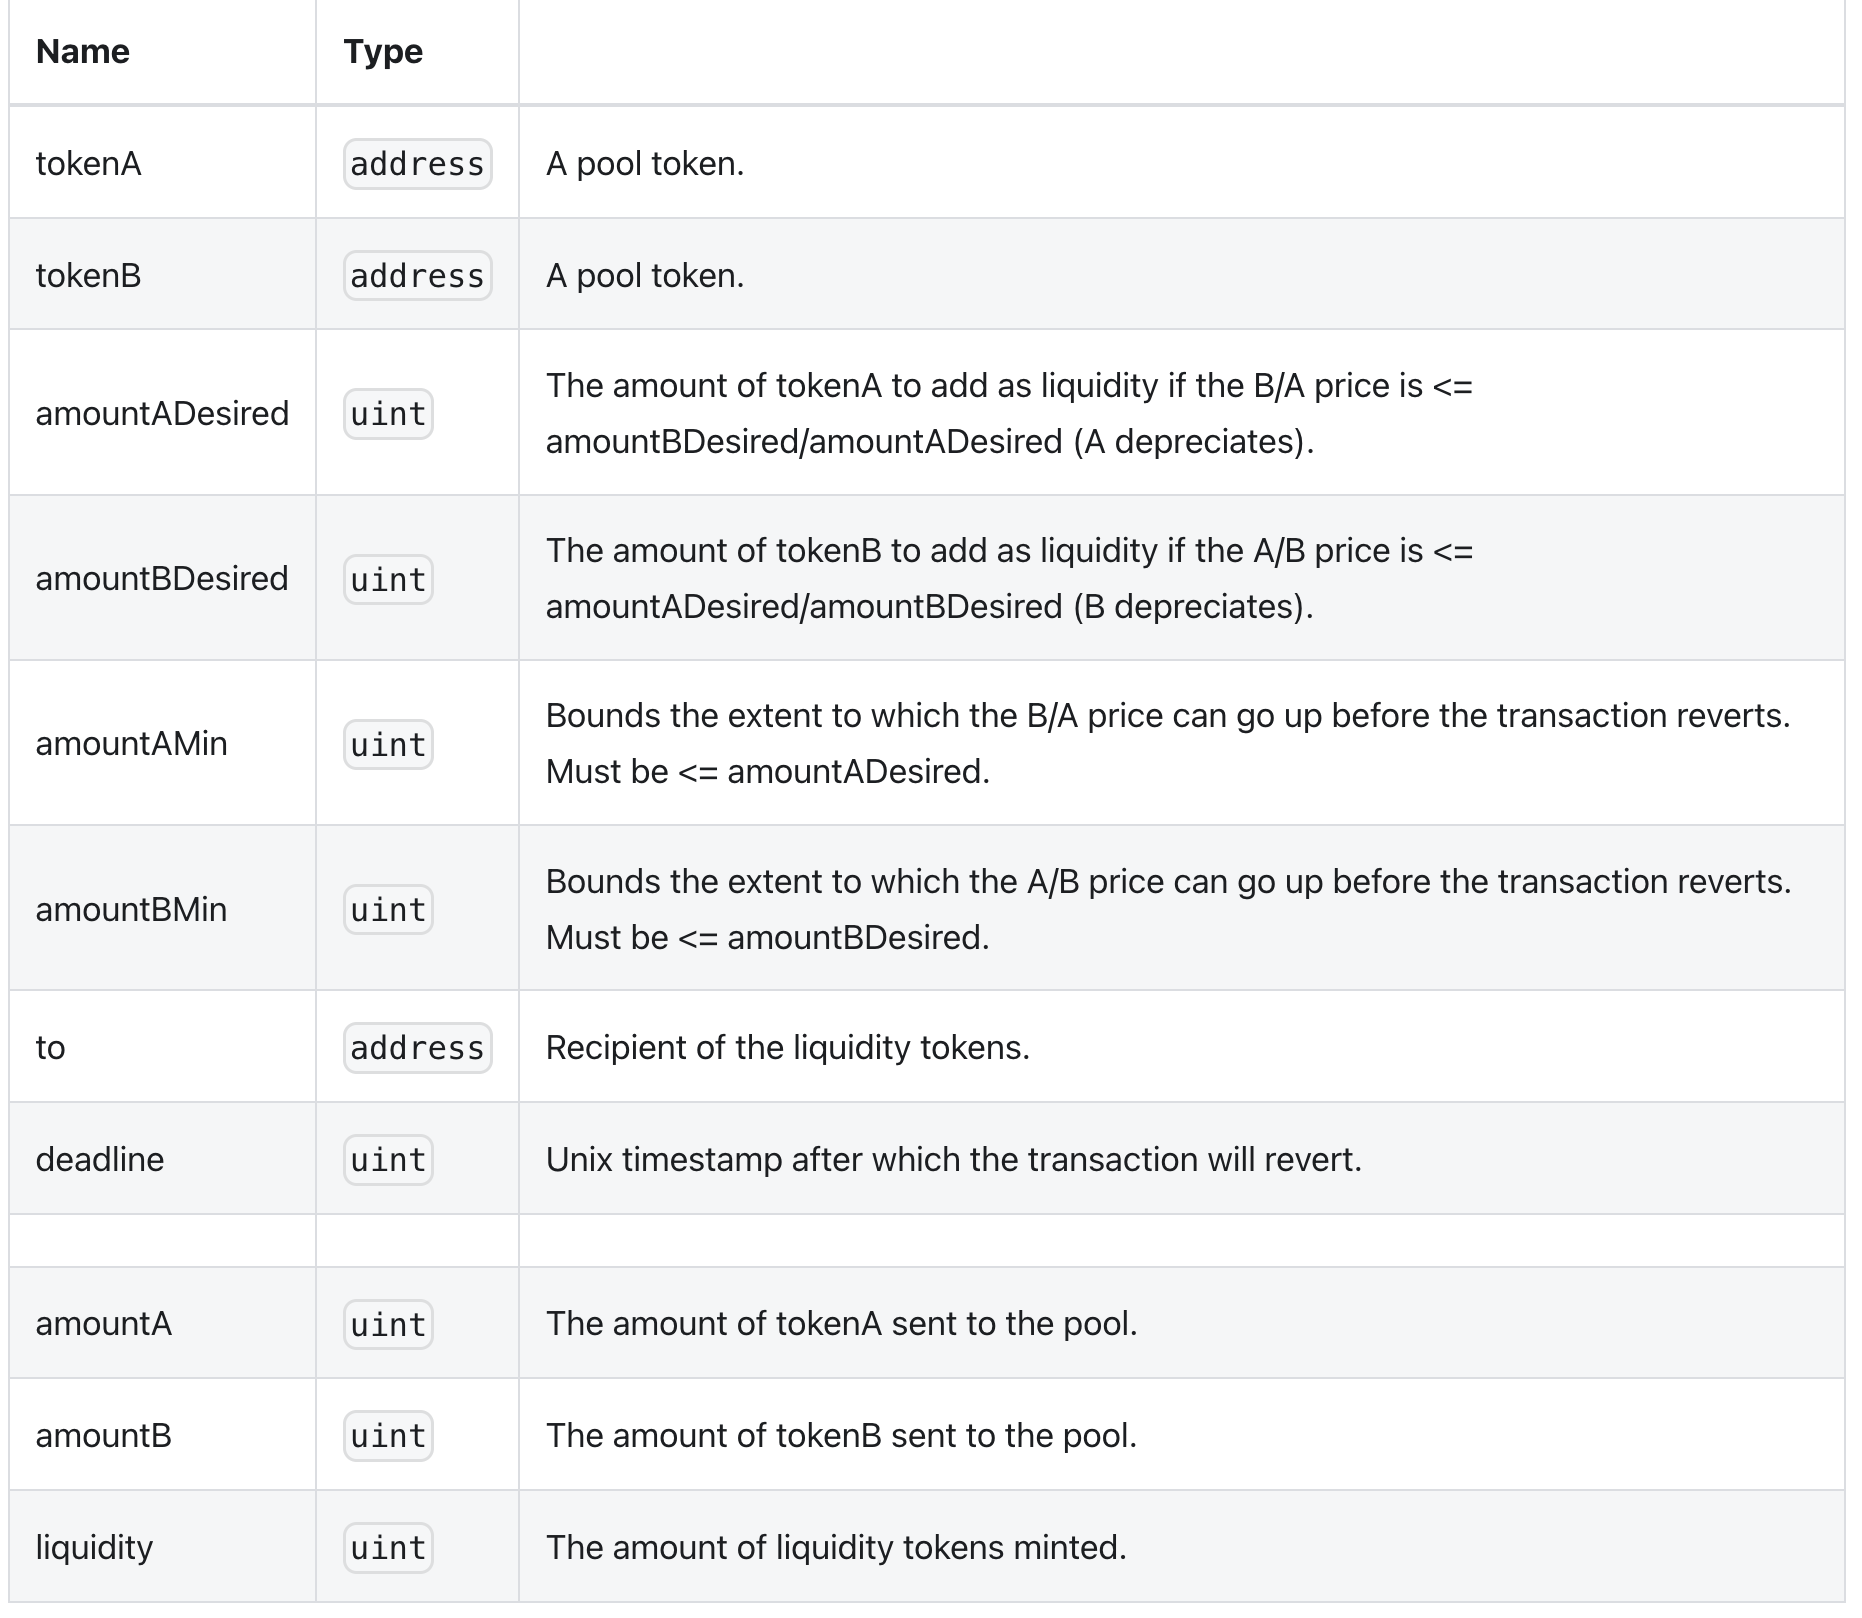Select the tokenA name cell
Viewport: 1862px width, 1618px height.
163,163
